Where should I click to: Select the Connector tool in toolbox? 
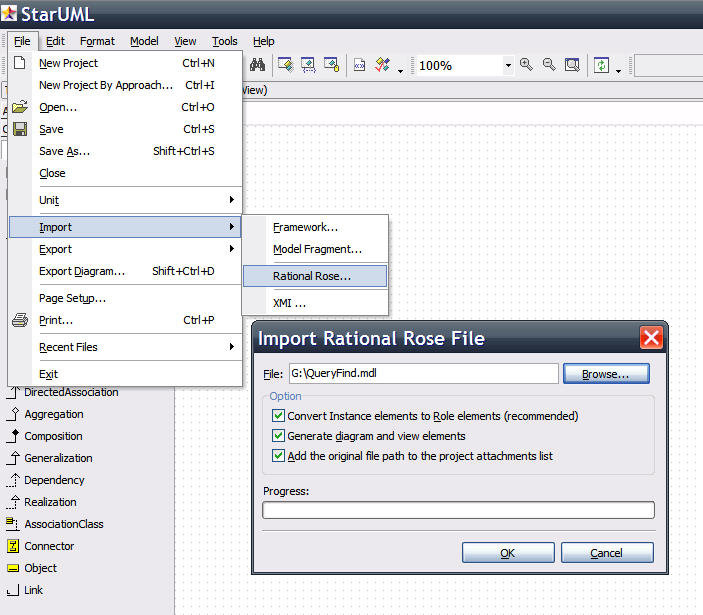point(49,546)
